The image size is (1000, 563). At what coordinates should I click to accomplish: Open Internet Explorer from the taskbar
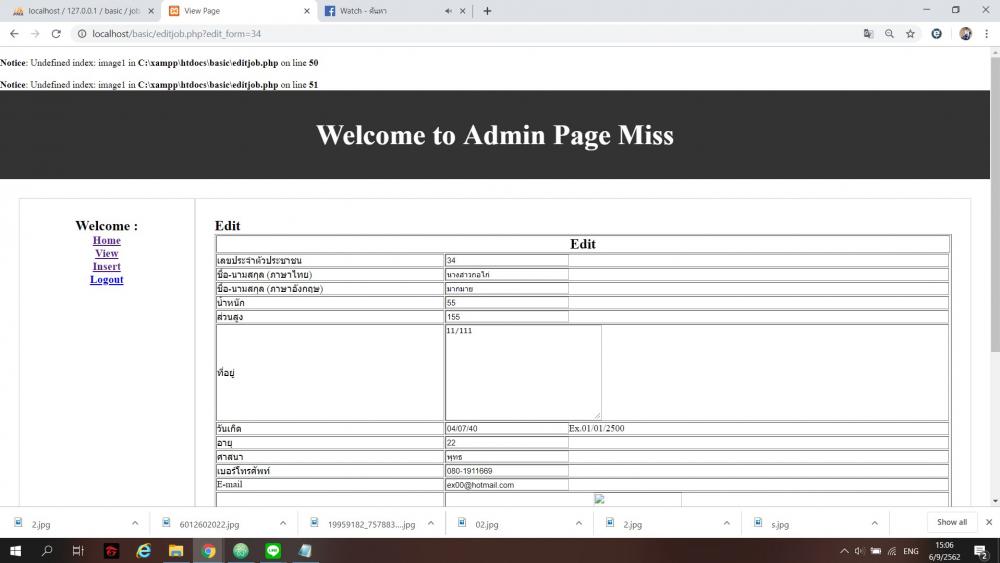coord(143,551)
